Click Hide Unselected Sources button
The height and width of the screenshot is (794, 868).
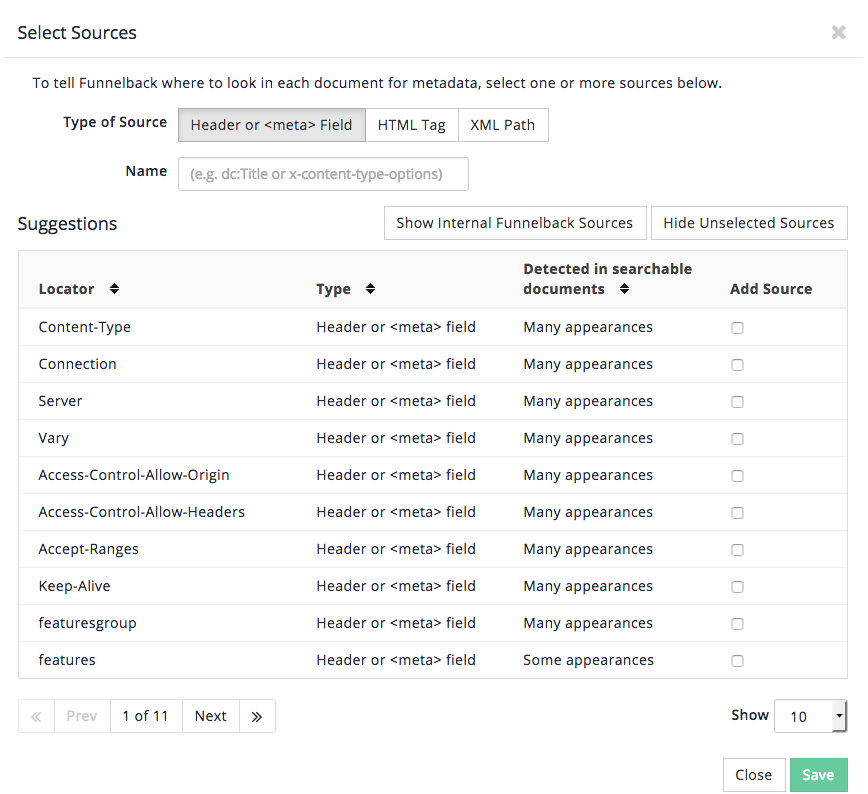(x=748, y=223)
